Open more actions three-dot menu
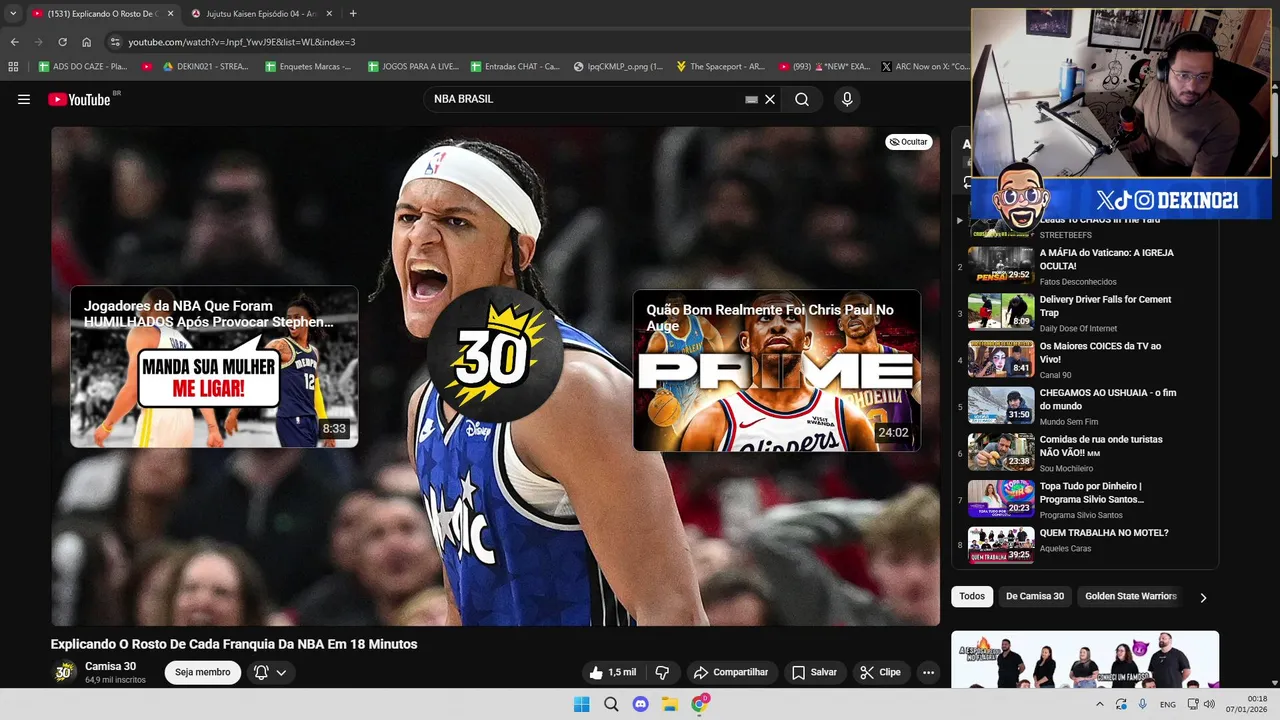 (x=928, y=672)
